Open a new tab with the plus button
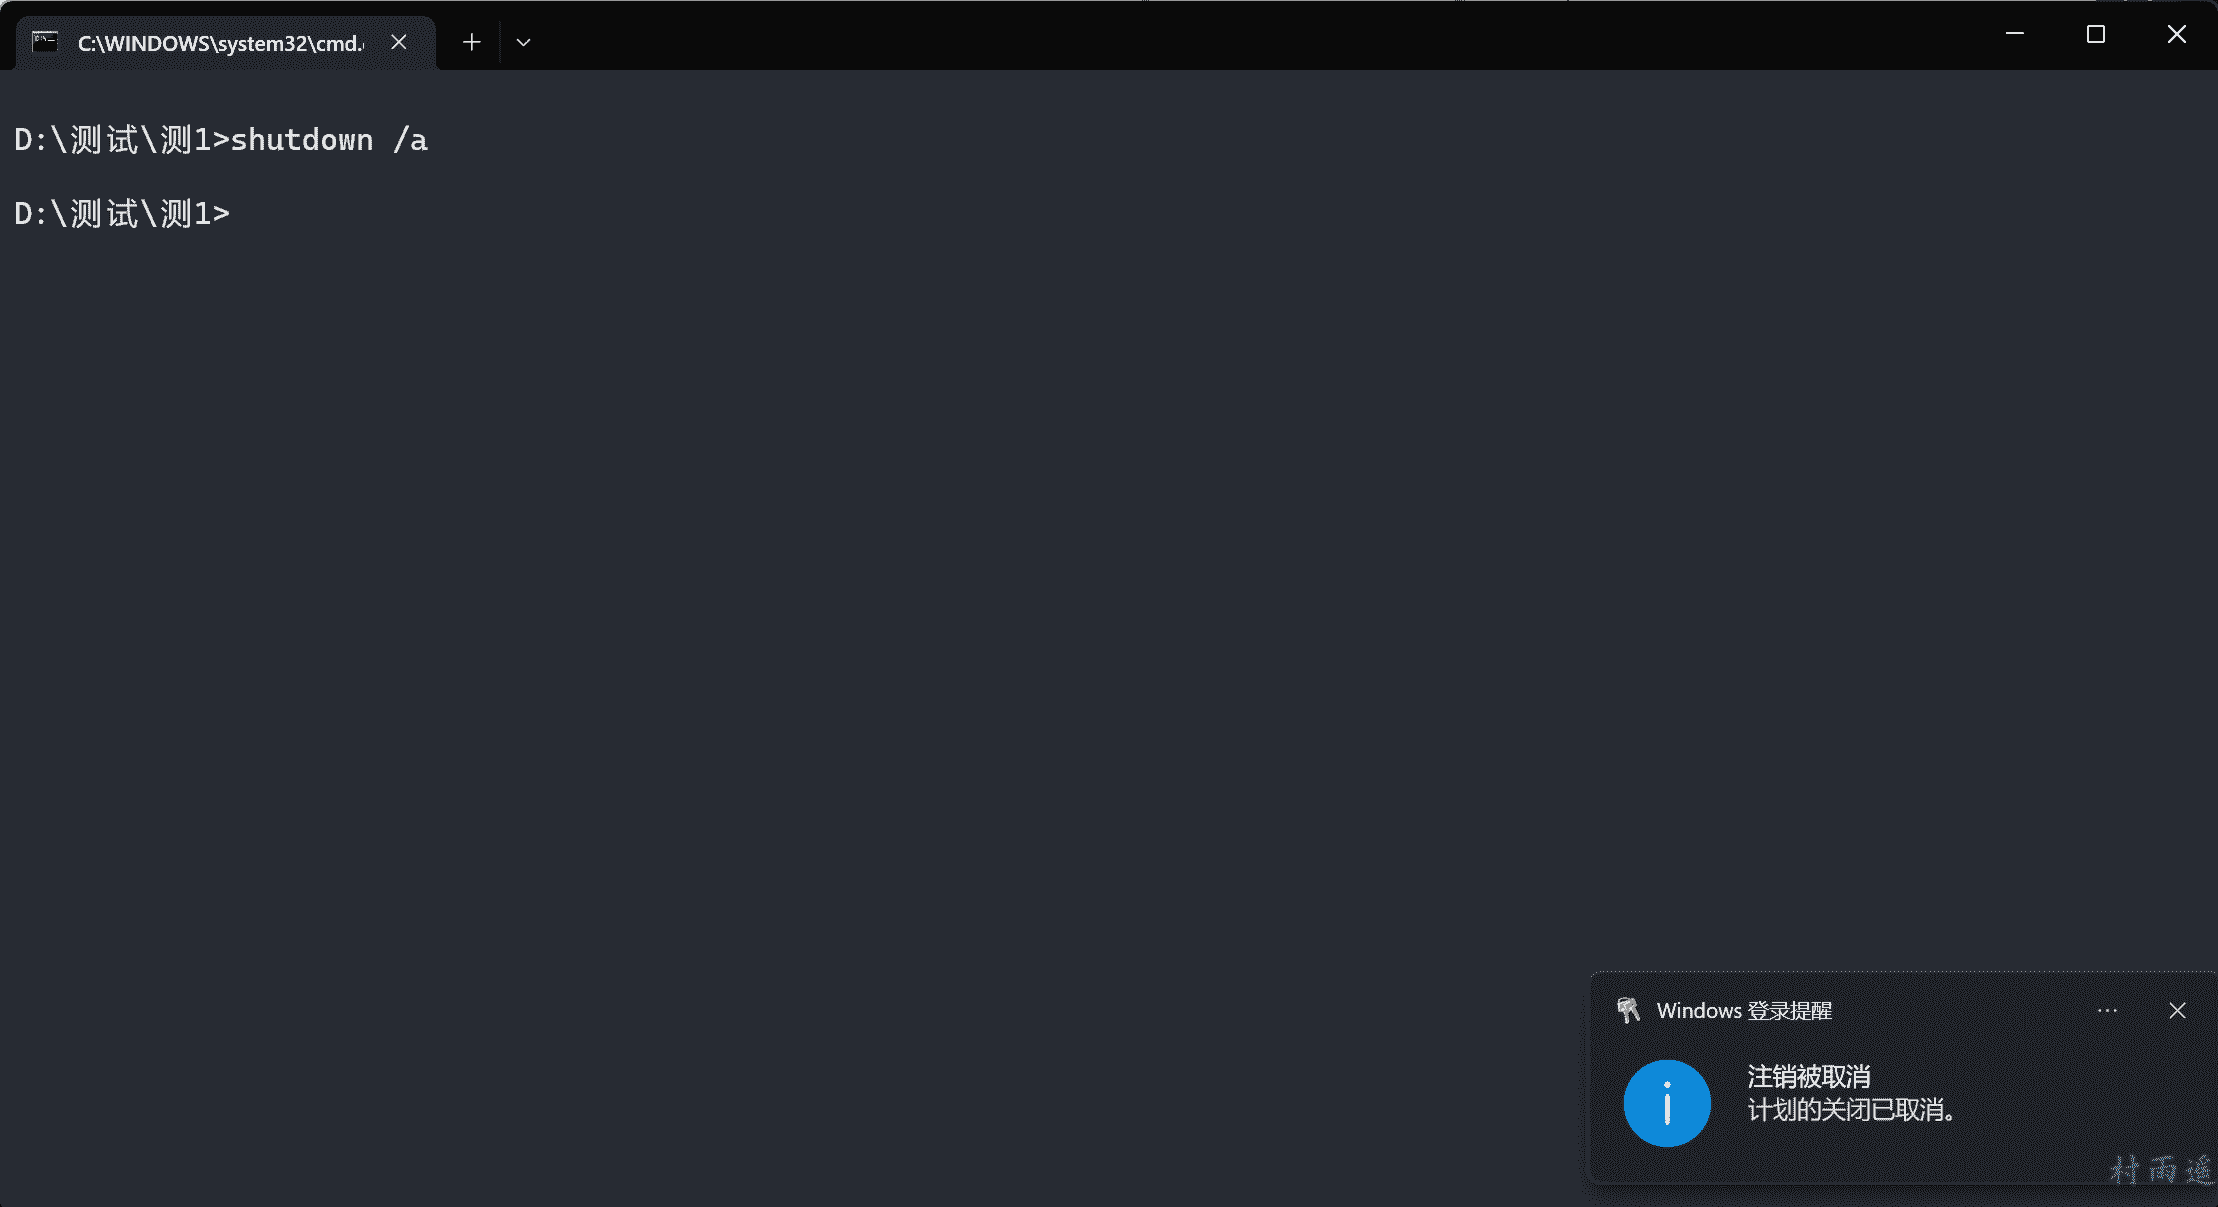Screen dimensions: 2218x1207 [472, 42]
